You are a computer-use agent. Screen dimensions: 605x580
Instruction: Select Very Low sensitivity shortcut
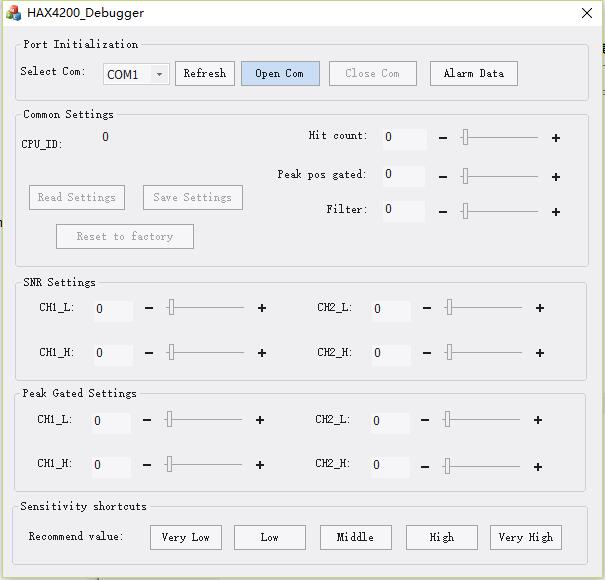click(x=186, y=537)
